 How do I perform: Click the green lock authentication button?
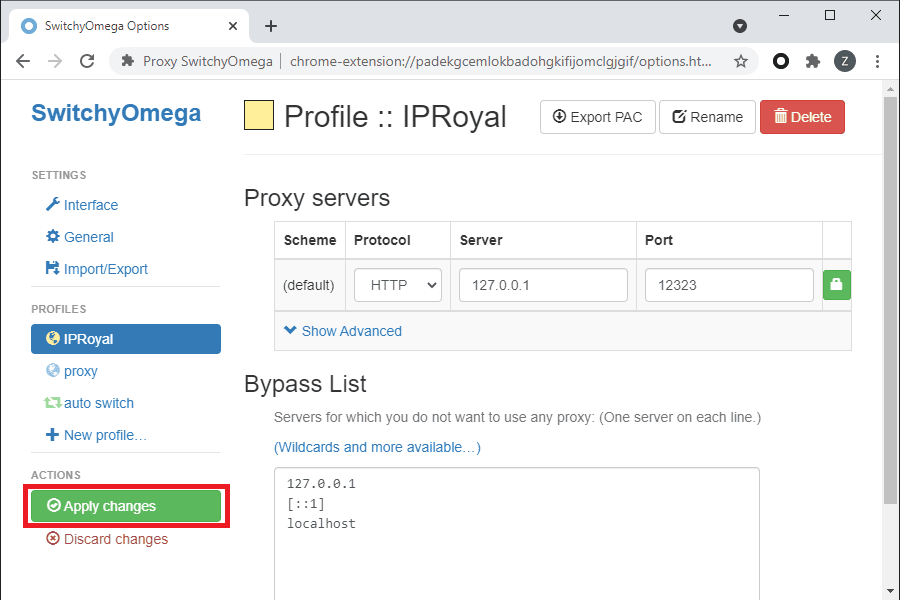836,285
